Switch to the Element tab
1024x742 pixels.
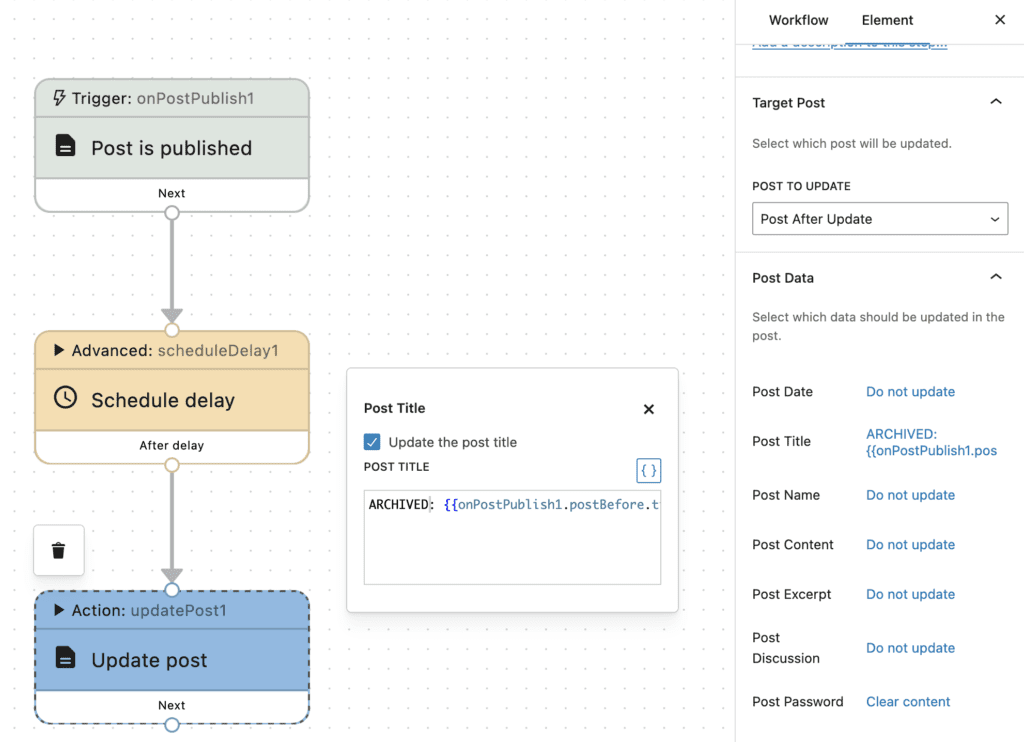tap(887, 20)
